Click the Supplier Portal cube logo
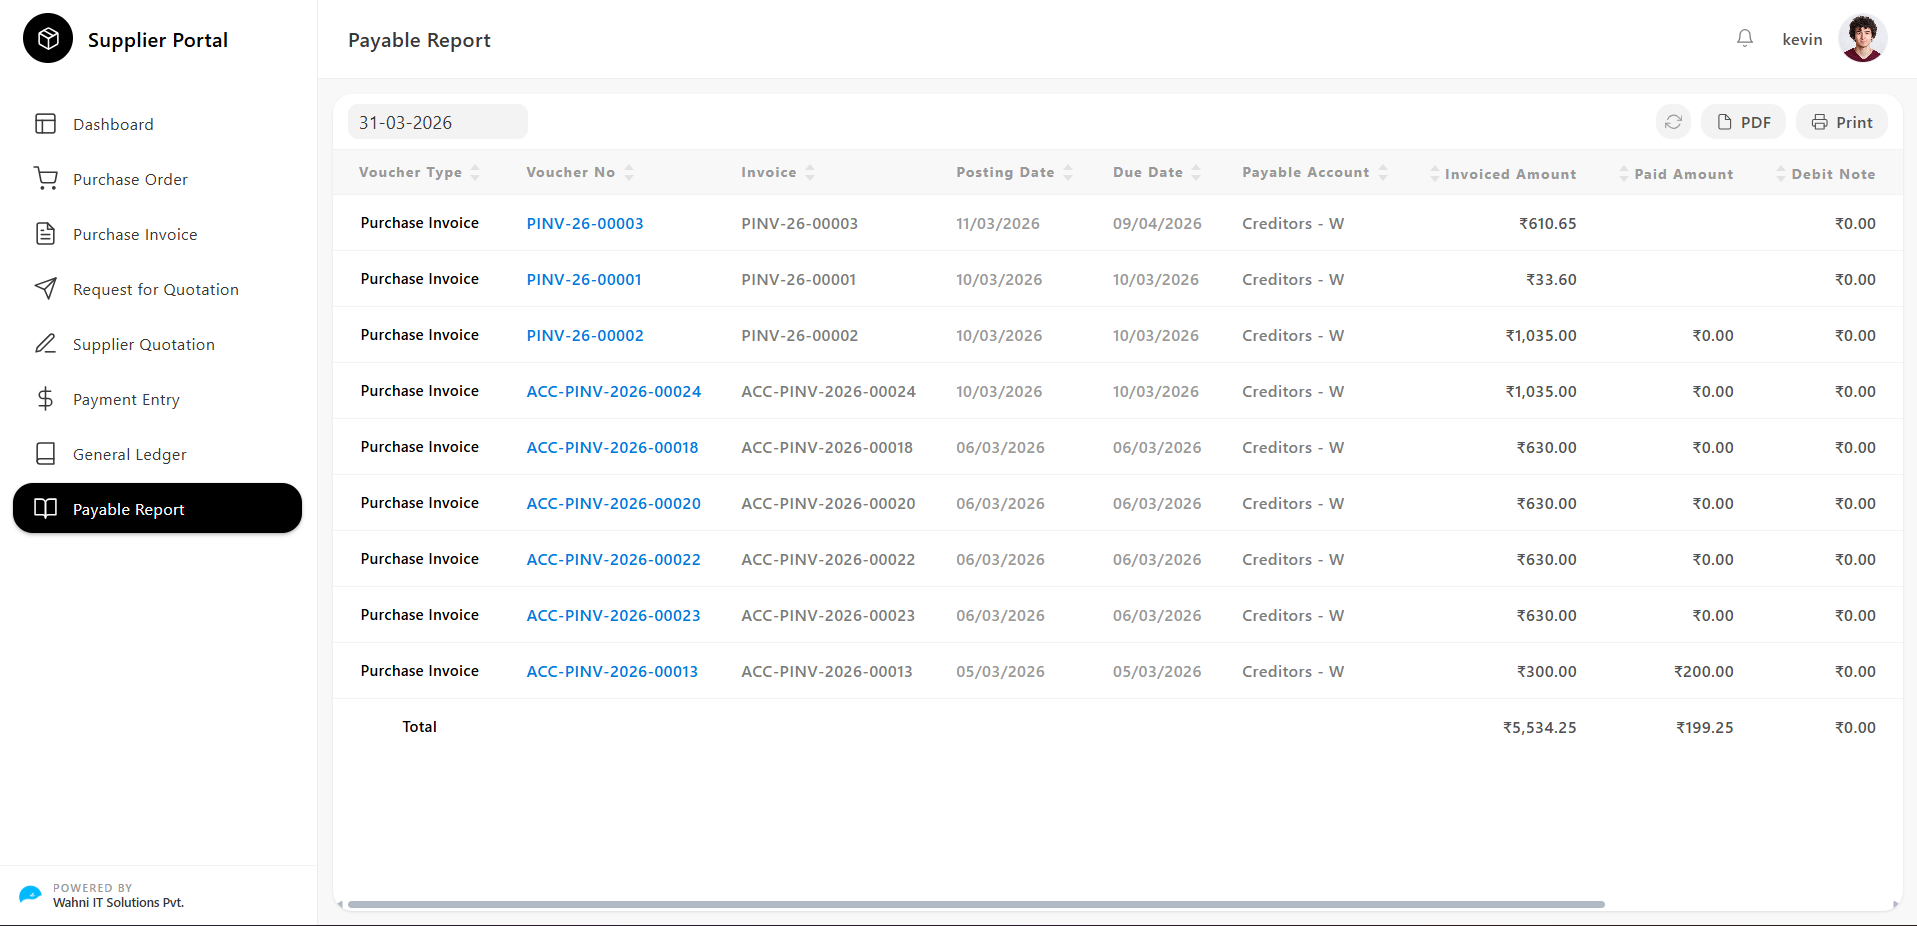The image size is (1917, 926). (x=48, y=39)
